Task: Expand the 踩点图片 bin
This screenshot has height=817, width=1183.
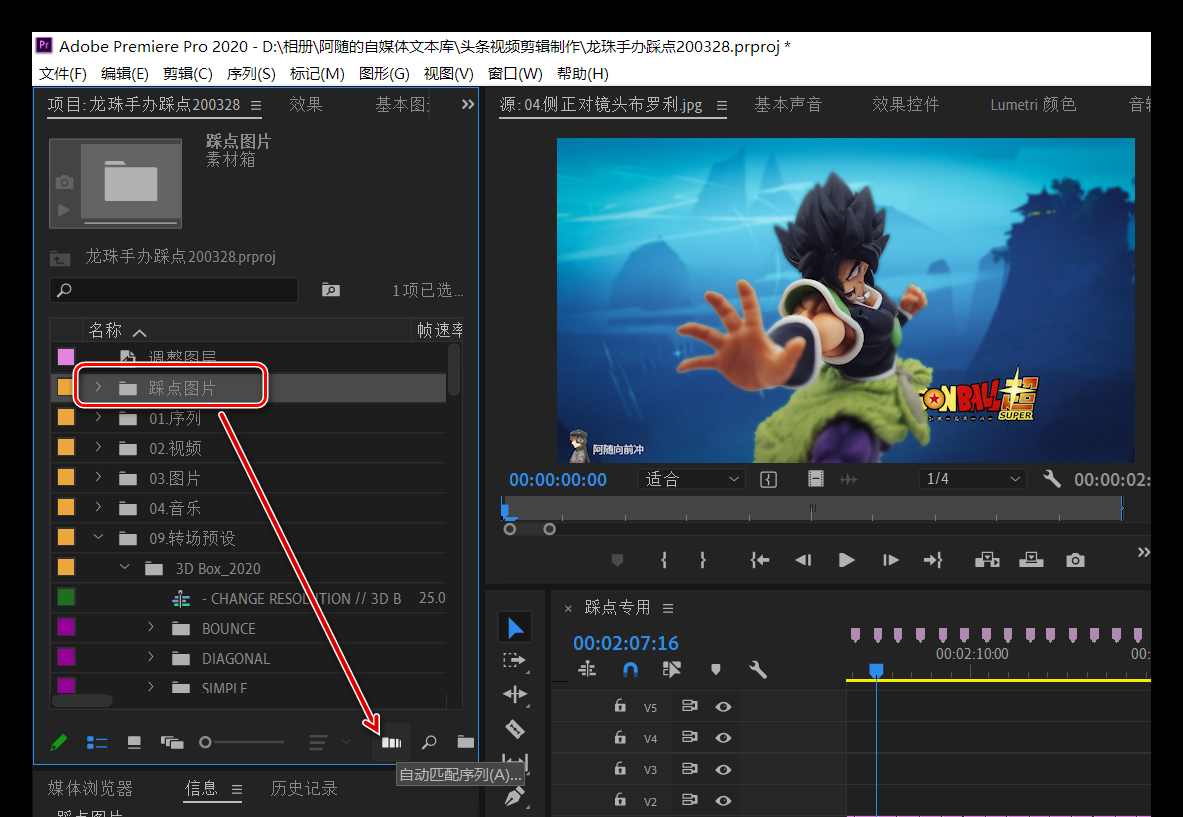Action: (98, 387)
